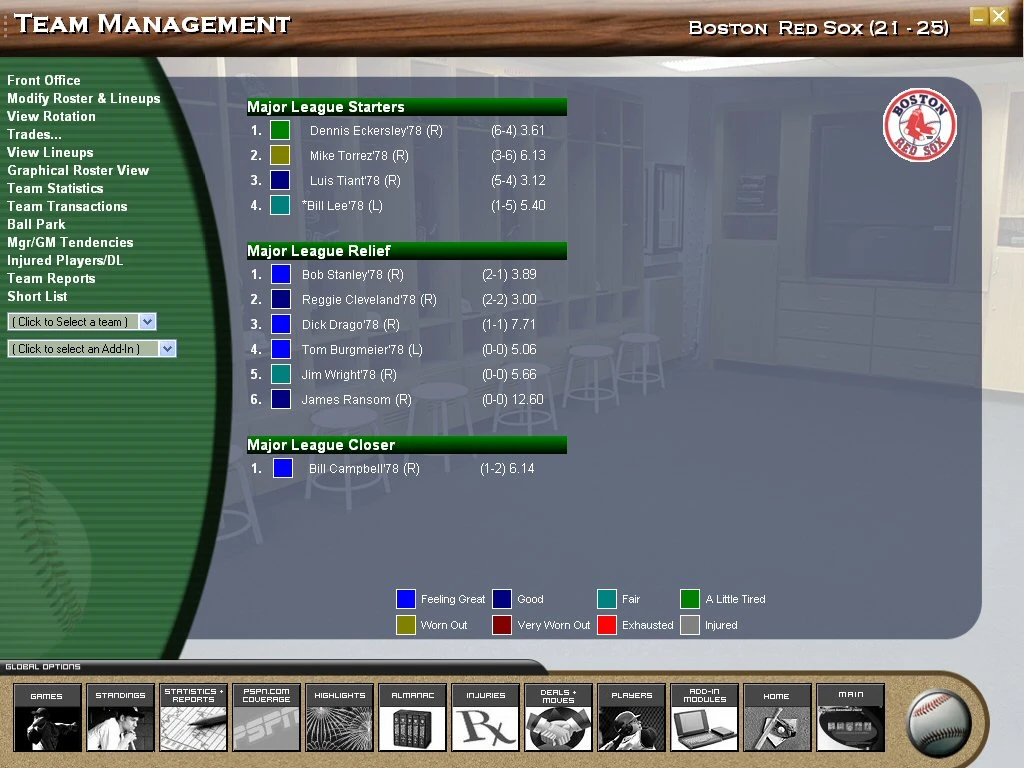Open Modify Roster & Lineups

click(84, 99)
